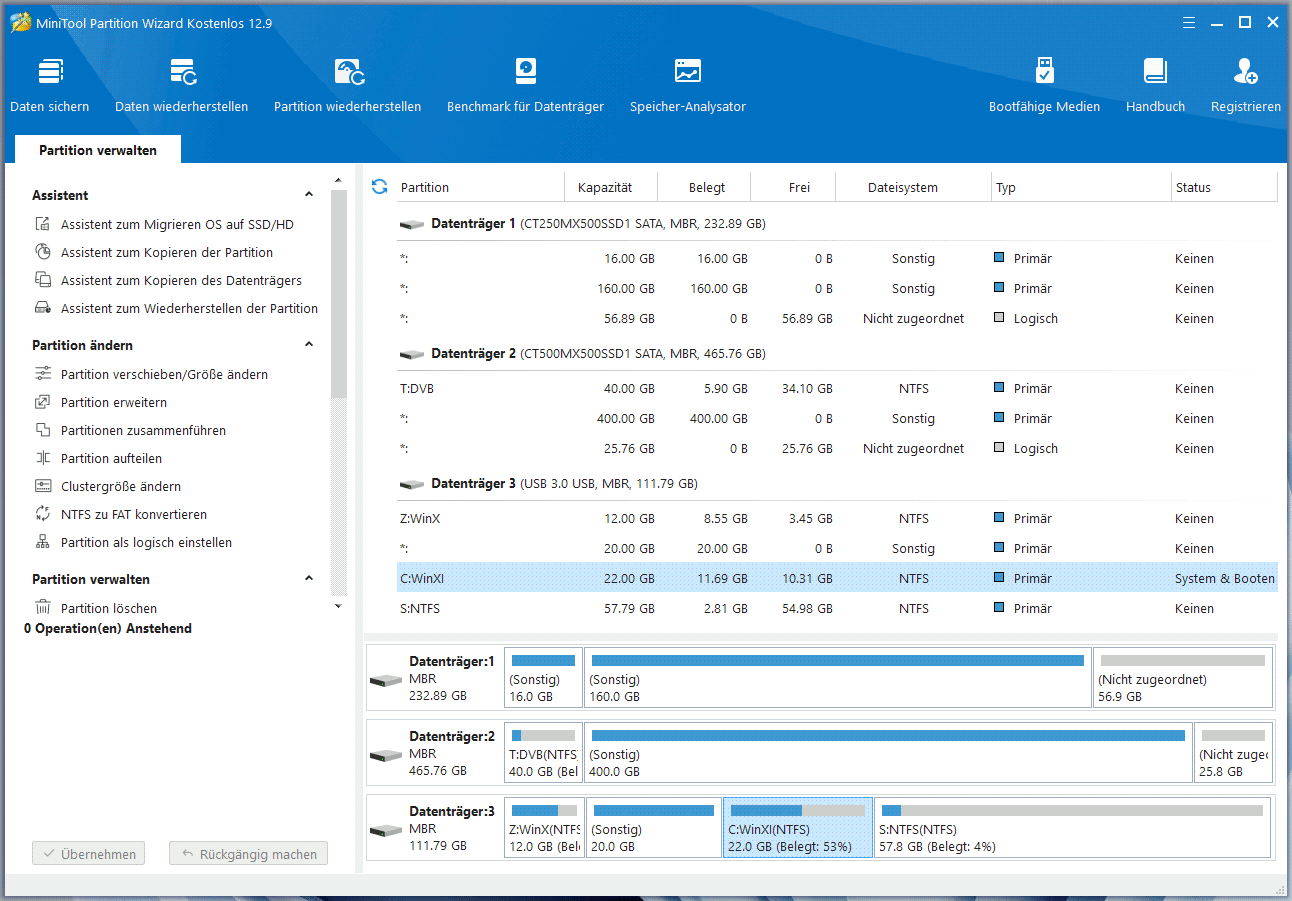This screenshot has width=1292, height=901.
Task: Collapse the Partition ändern section
Action: point(309,345)
